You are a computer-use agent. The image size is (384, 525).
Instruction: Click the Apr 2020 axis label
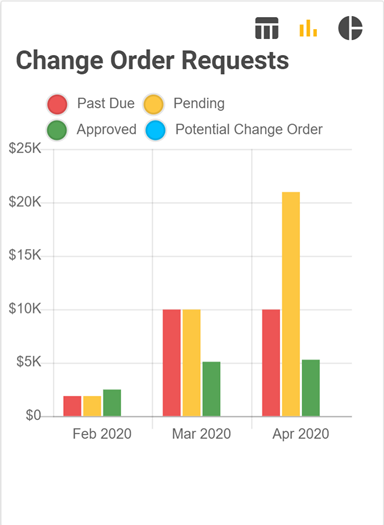tap(301, 434)
